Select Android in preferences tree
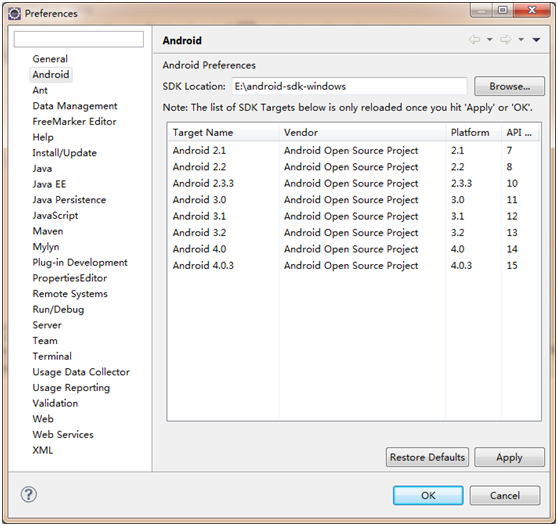This screenshot has width=558, height=526. click(51, 74)
